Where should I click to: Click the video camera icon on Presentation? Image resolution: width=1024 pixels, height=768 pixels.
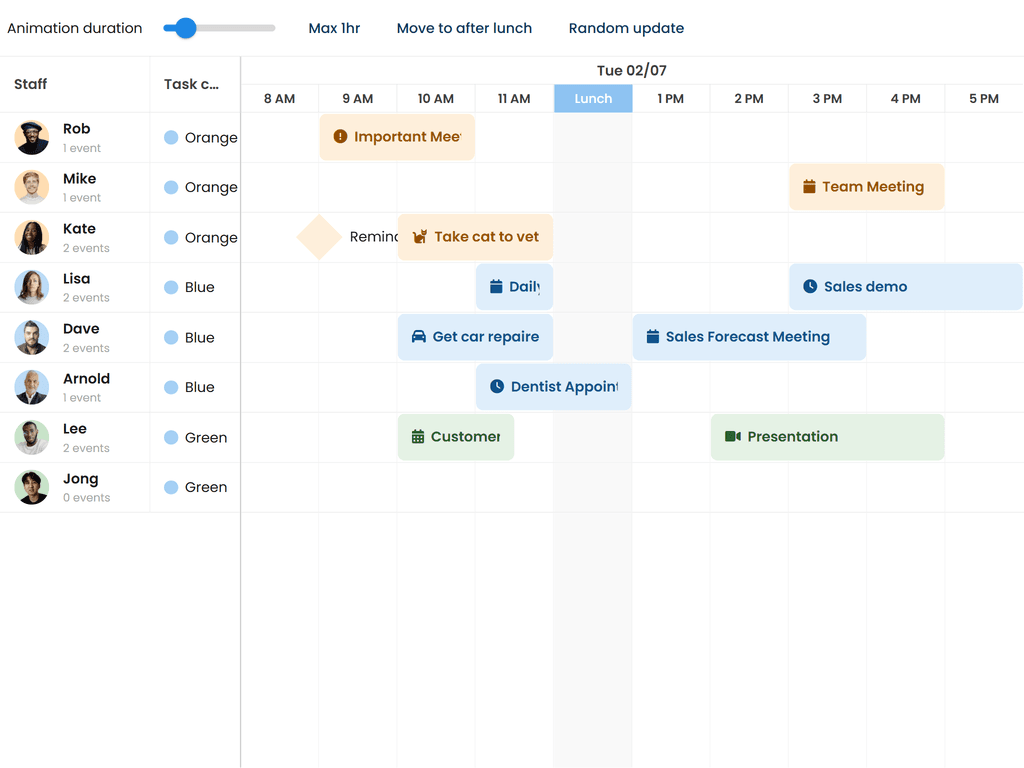(732, 437)
